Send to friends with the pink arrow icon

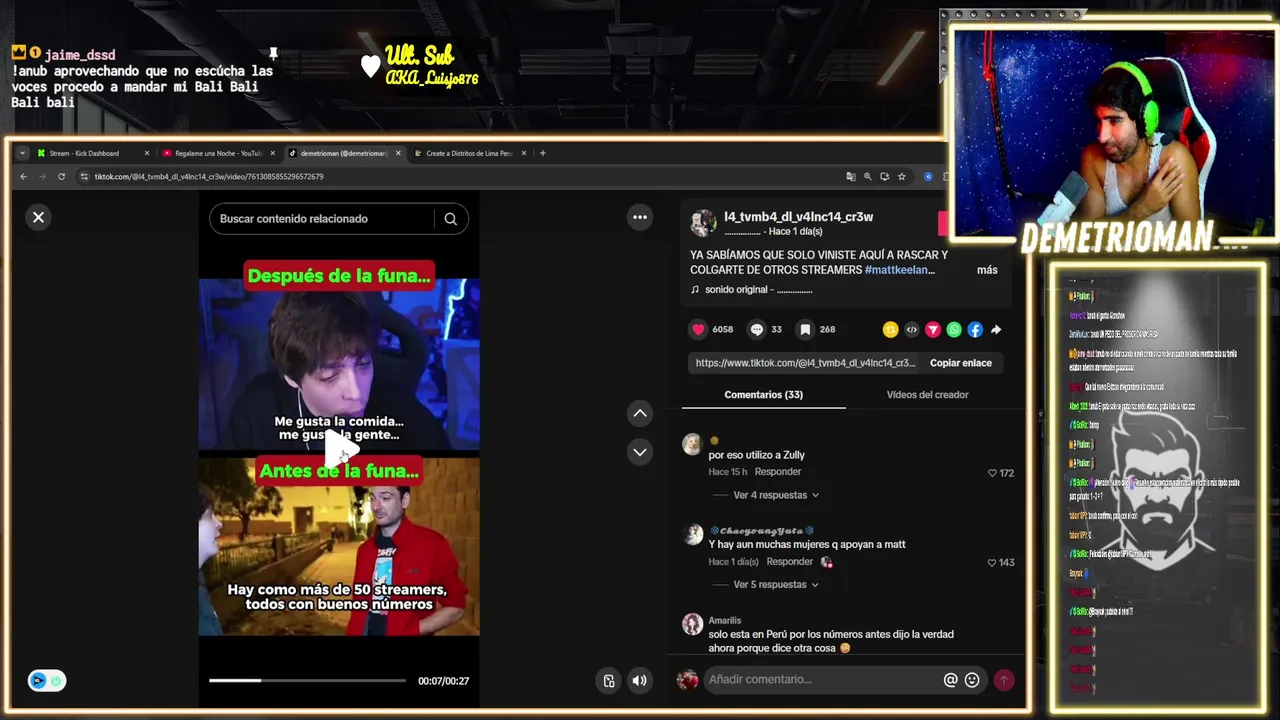[932, 329]
